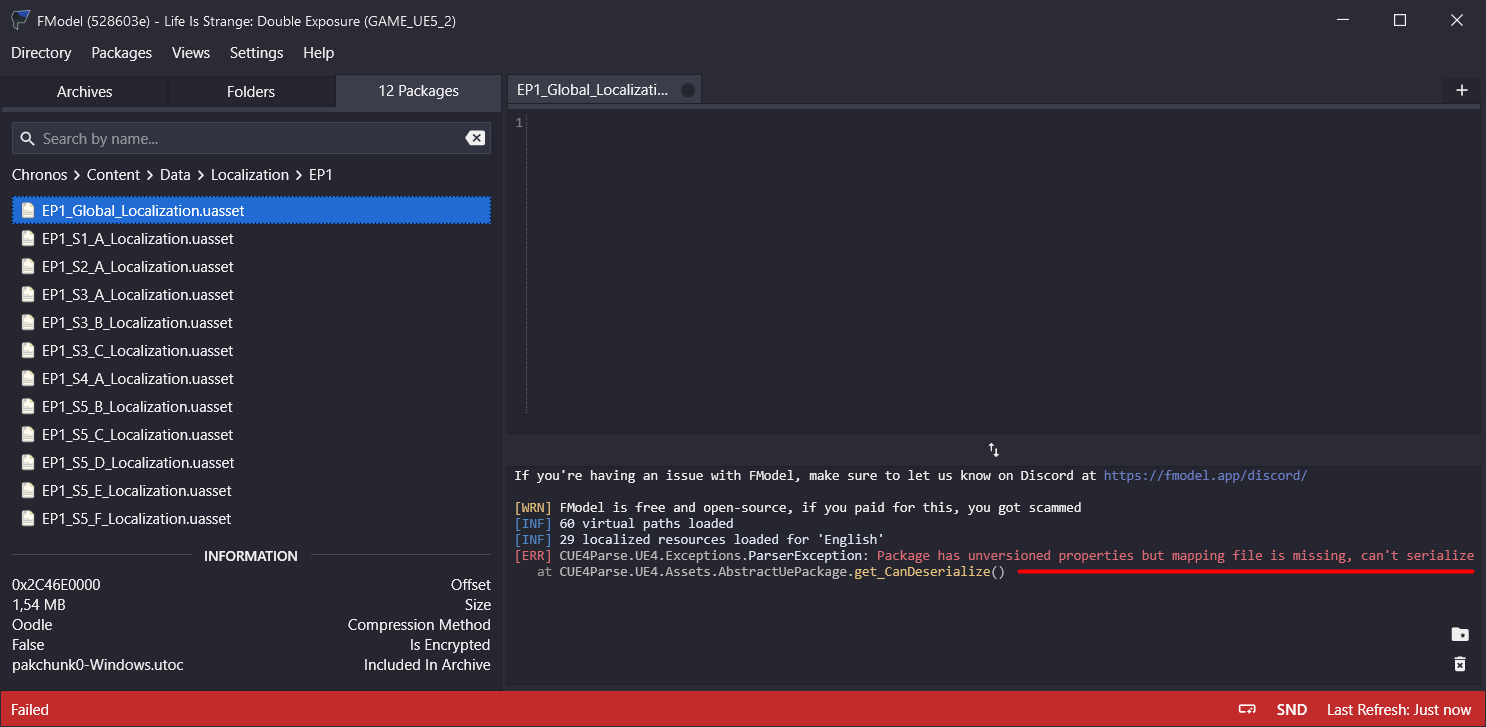Image resolution: width=1486 pixels, height=727 pixels.
Task: Click the Oodle compression value
Action: tap(32, 625)
